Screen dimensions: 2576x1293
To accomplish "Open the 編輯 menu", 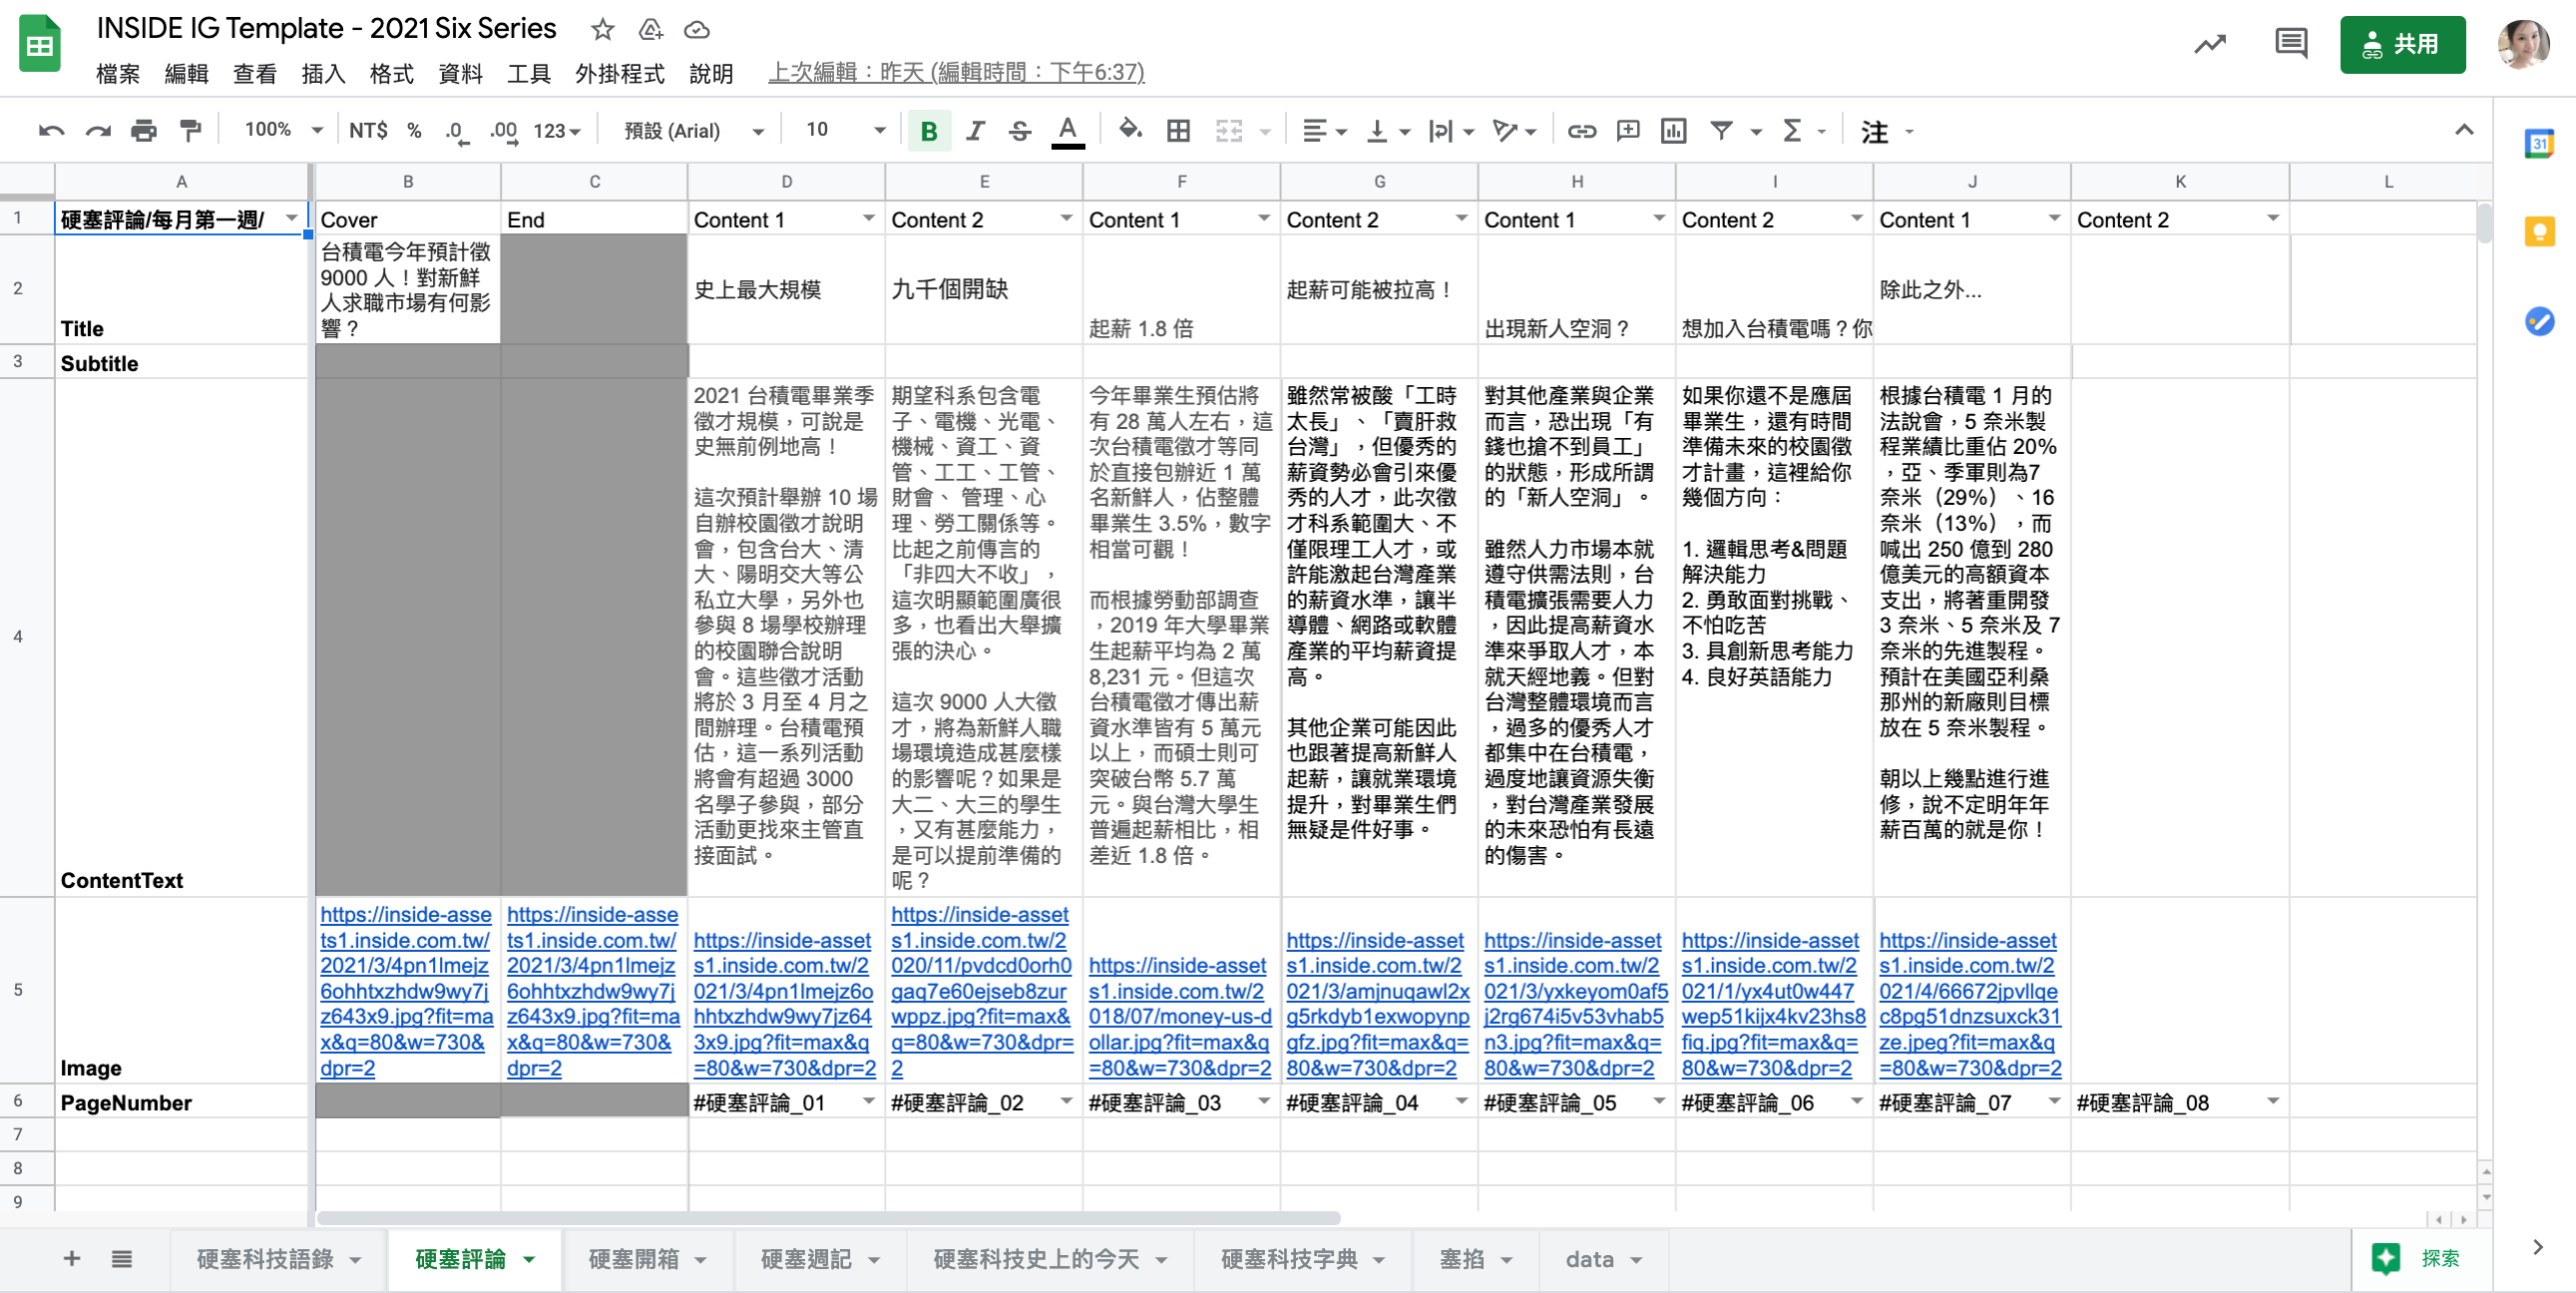I will [186, 73].
